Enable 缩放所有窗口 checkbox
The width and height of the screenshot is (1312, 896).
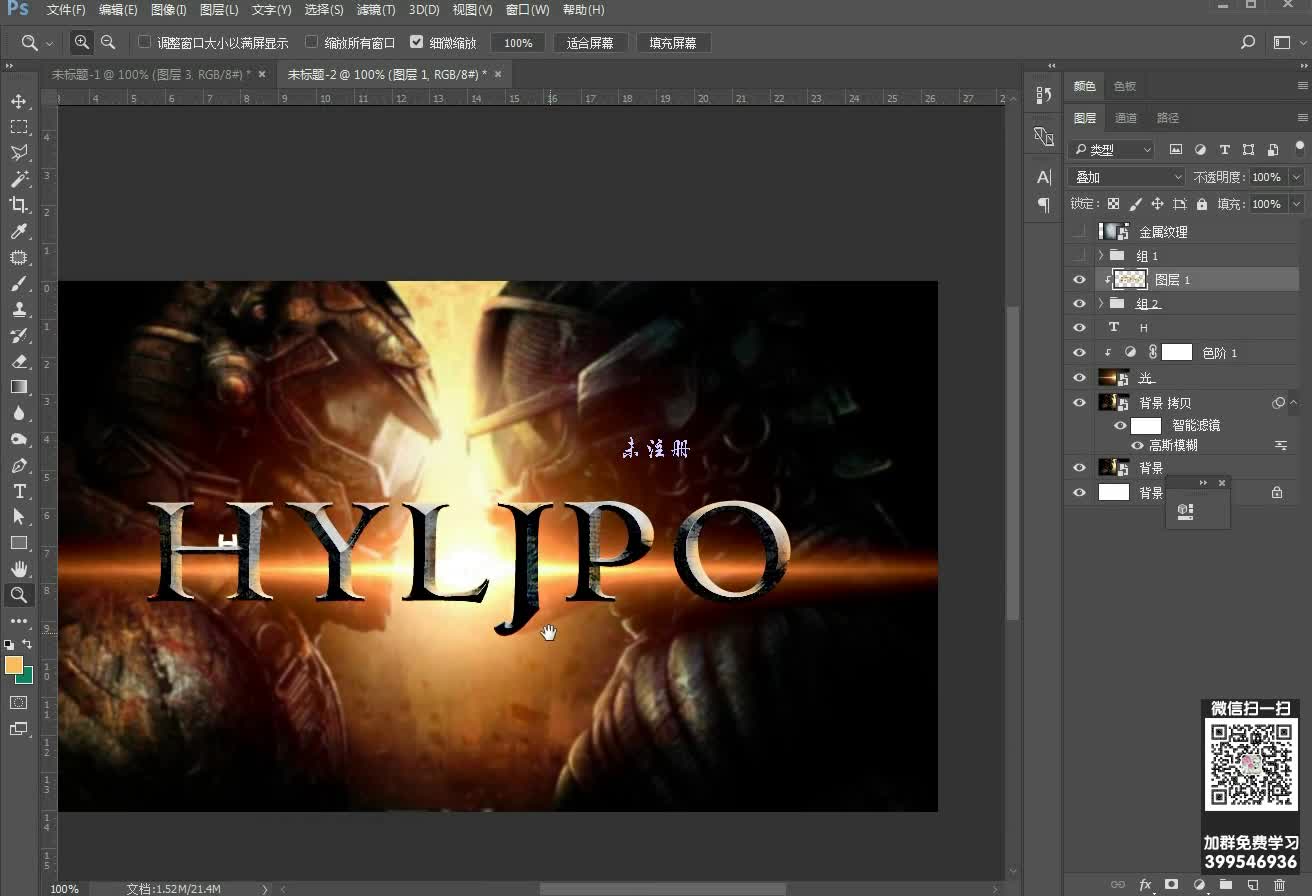click(311, 43)
